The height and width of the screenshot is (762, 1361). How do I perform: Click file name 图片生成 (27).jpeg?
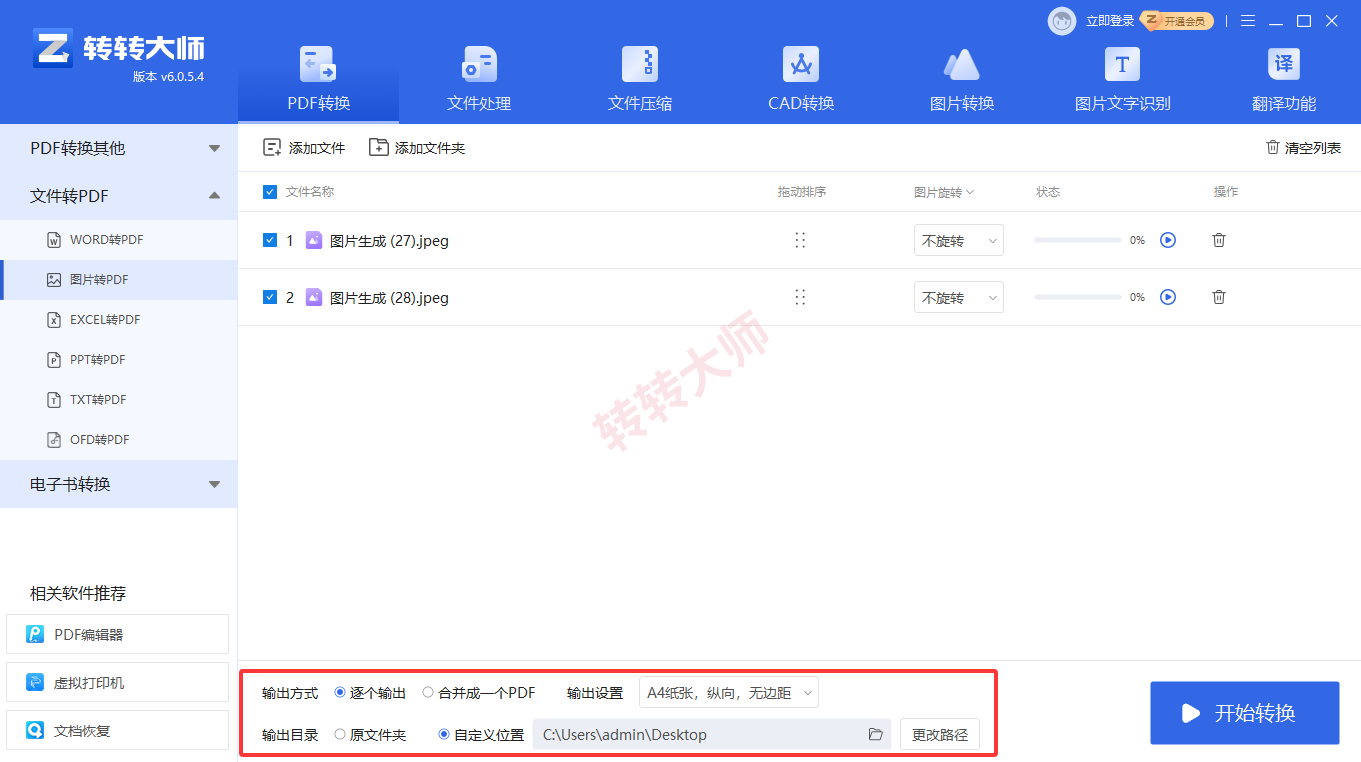tap(389, 241)
